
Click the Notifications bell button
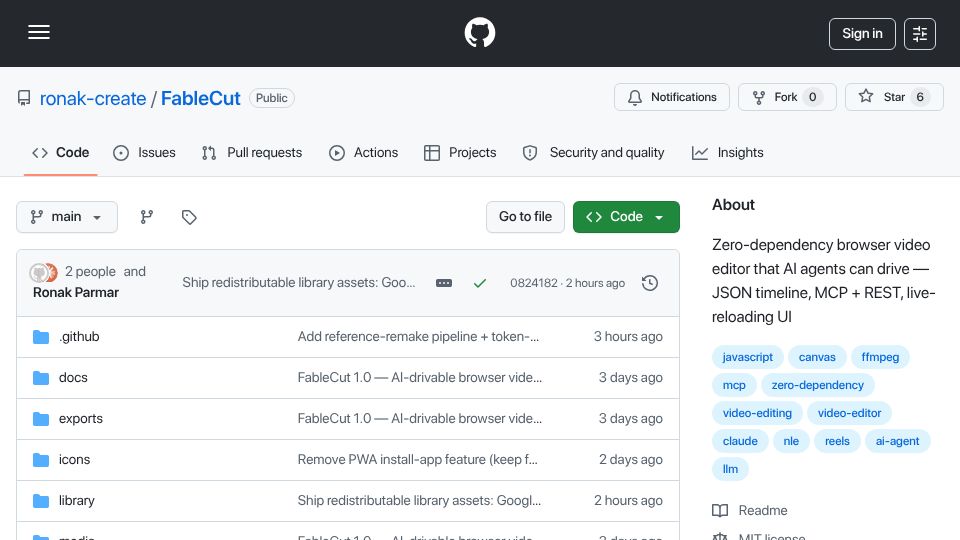click(x=672, y=97)
